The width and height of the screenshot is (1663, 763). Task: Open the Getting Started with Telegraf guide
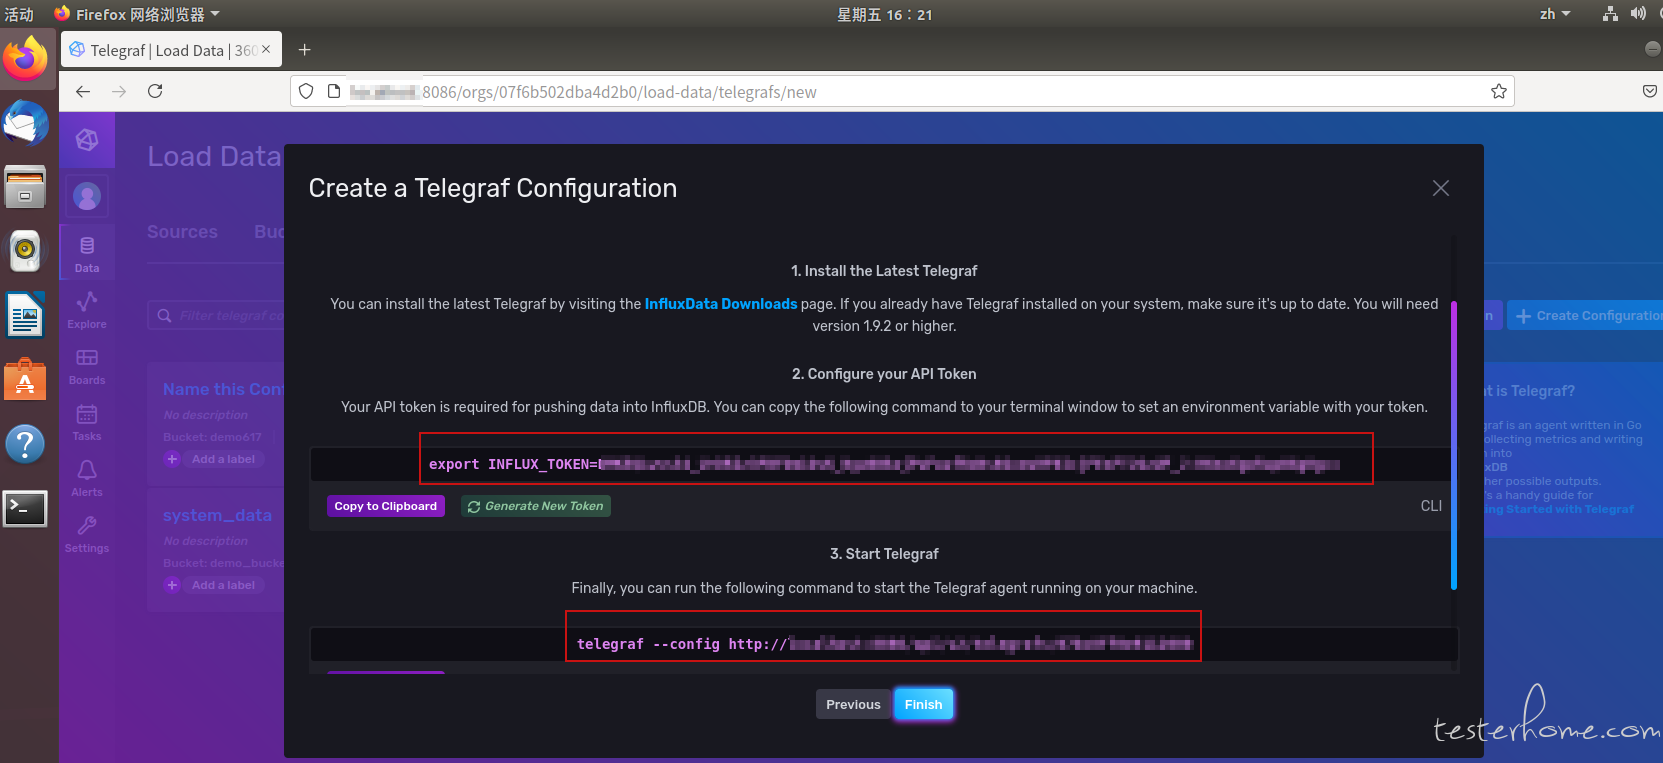point(1558,509)
